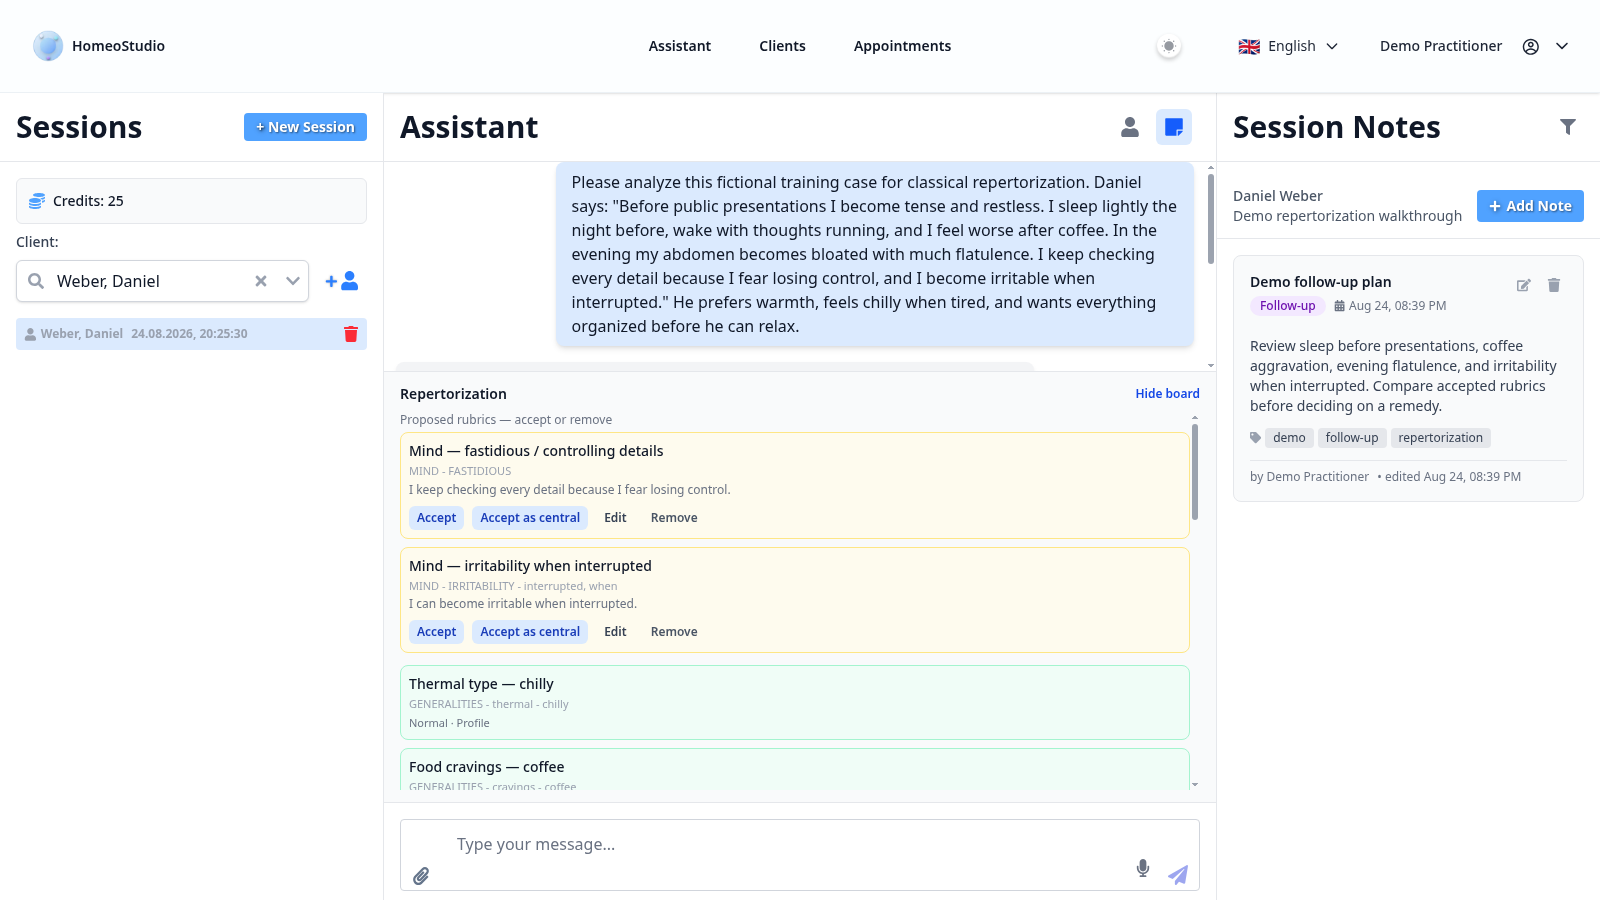Clear the selected client Weber, Daniel

(261, 281)
